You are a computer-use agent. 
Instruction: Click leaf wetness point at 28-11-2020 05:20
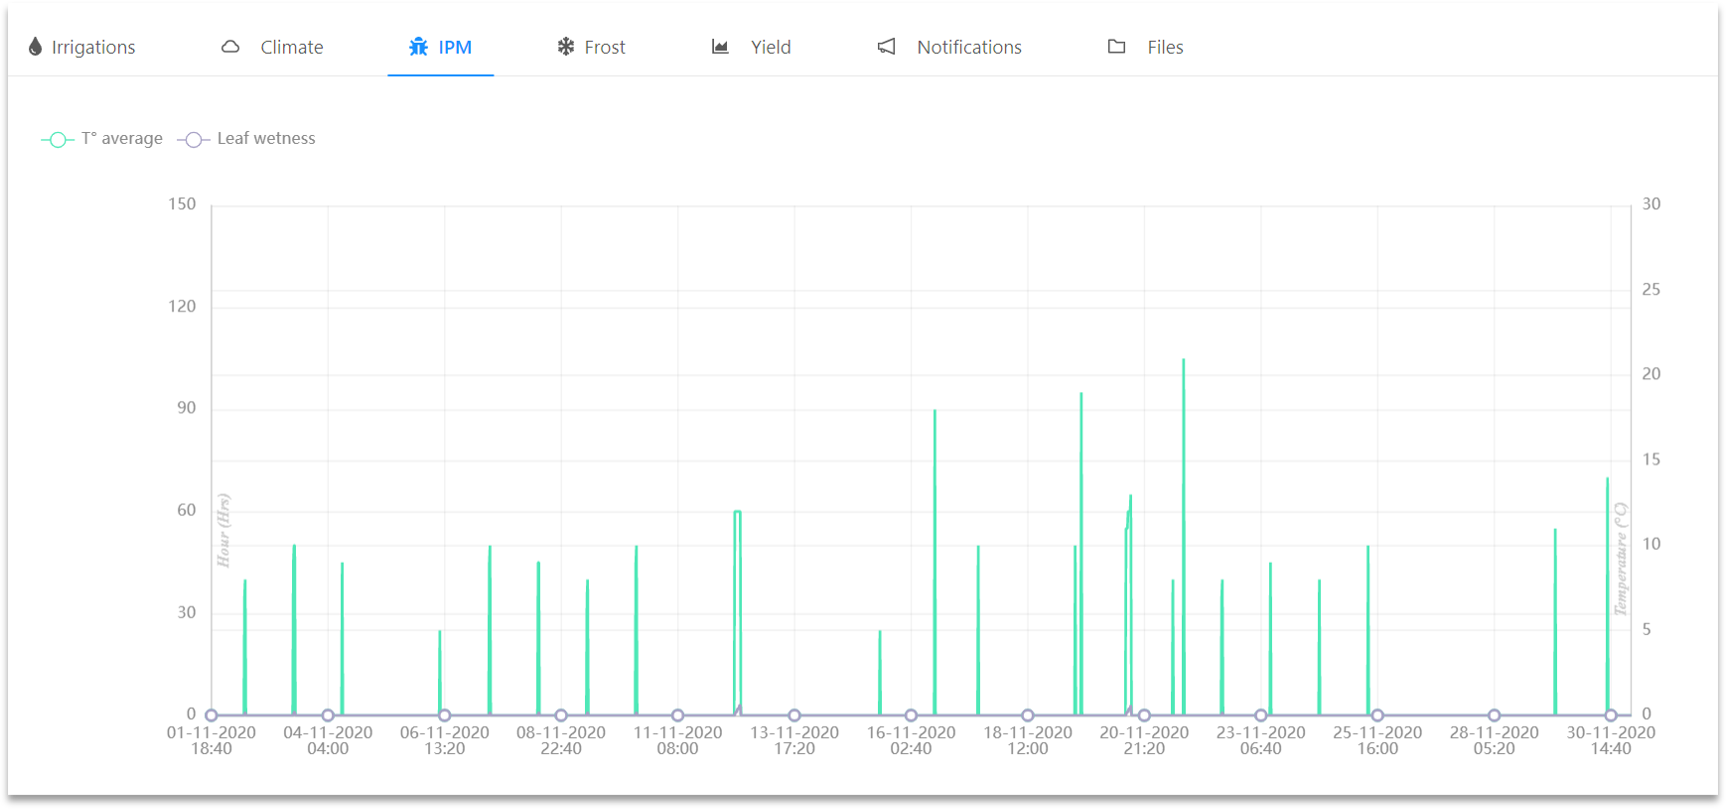coord(1494,715)
